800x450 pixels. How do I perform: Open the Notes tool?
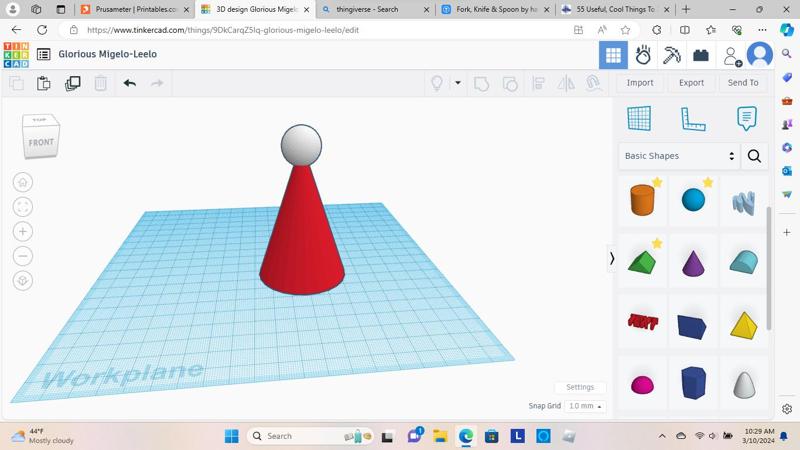click(746, 118)
